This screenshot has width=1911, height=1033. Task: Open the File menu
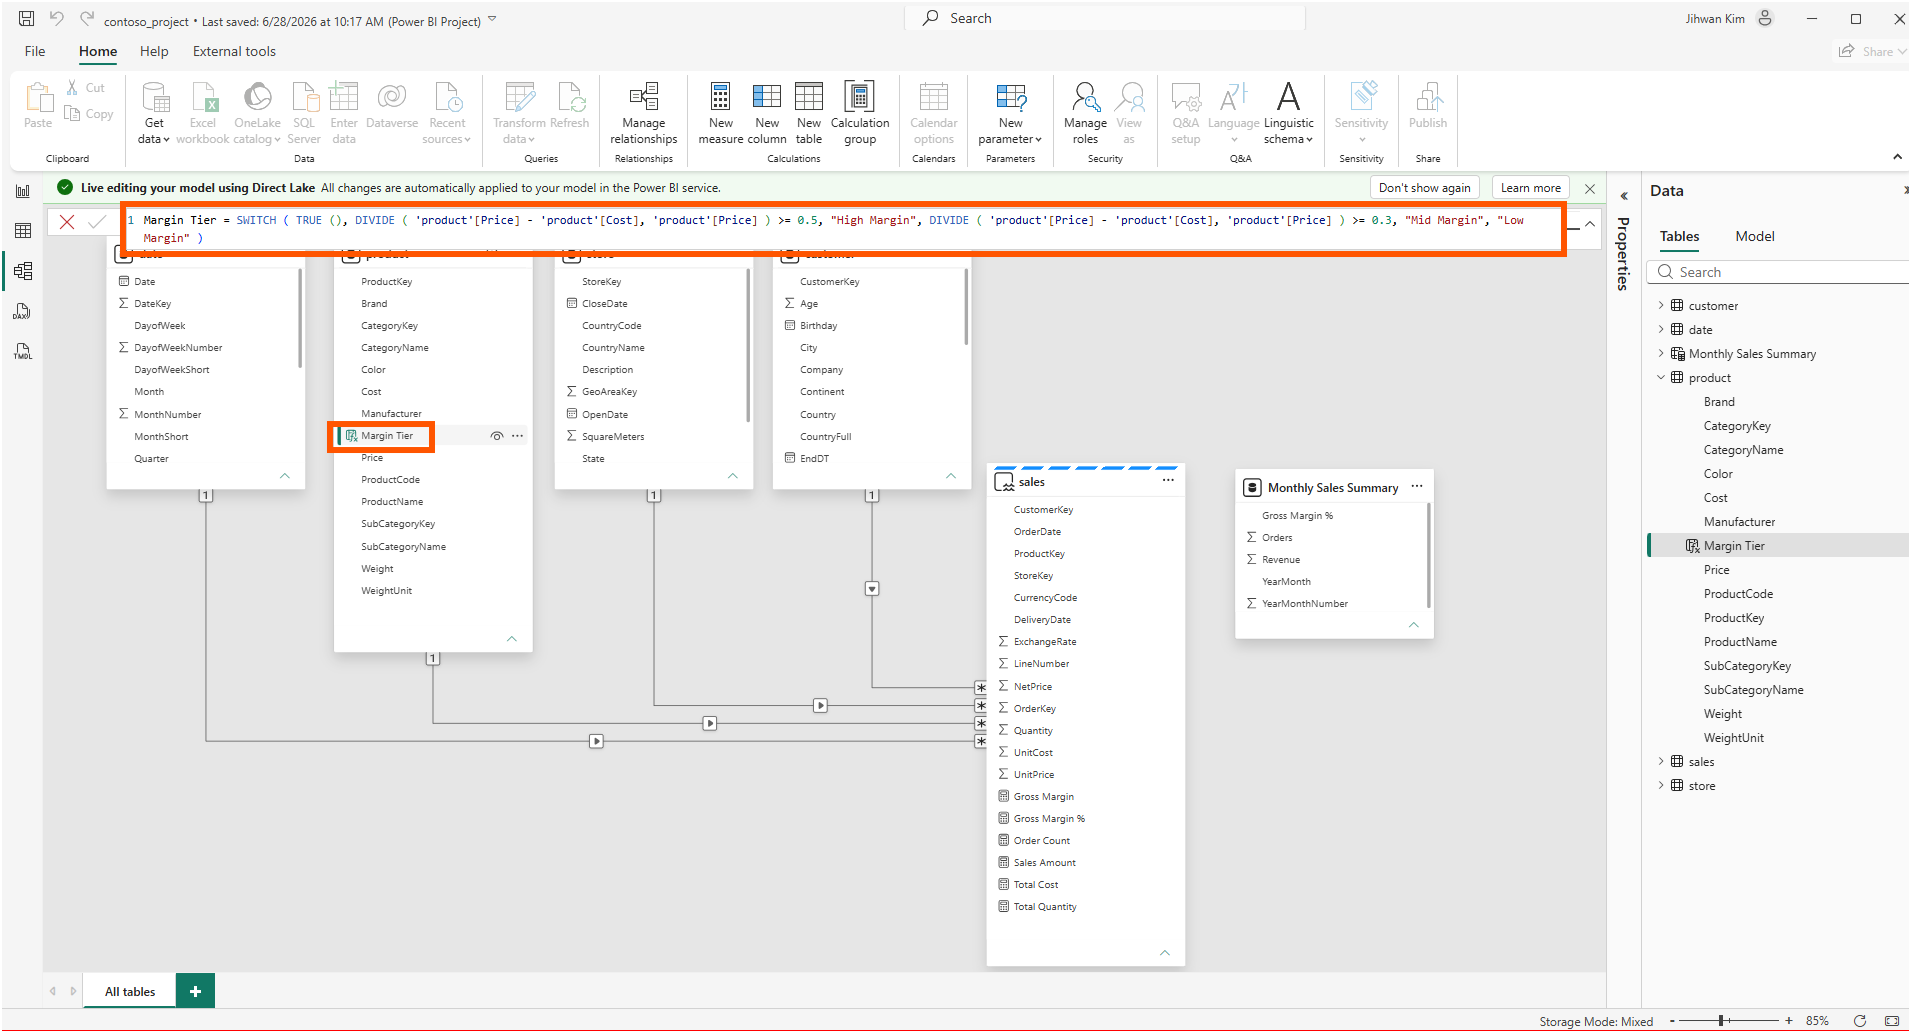coord(35,51)
